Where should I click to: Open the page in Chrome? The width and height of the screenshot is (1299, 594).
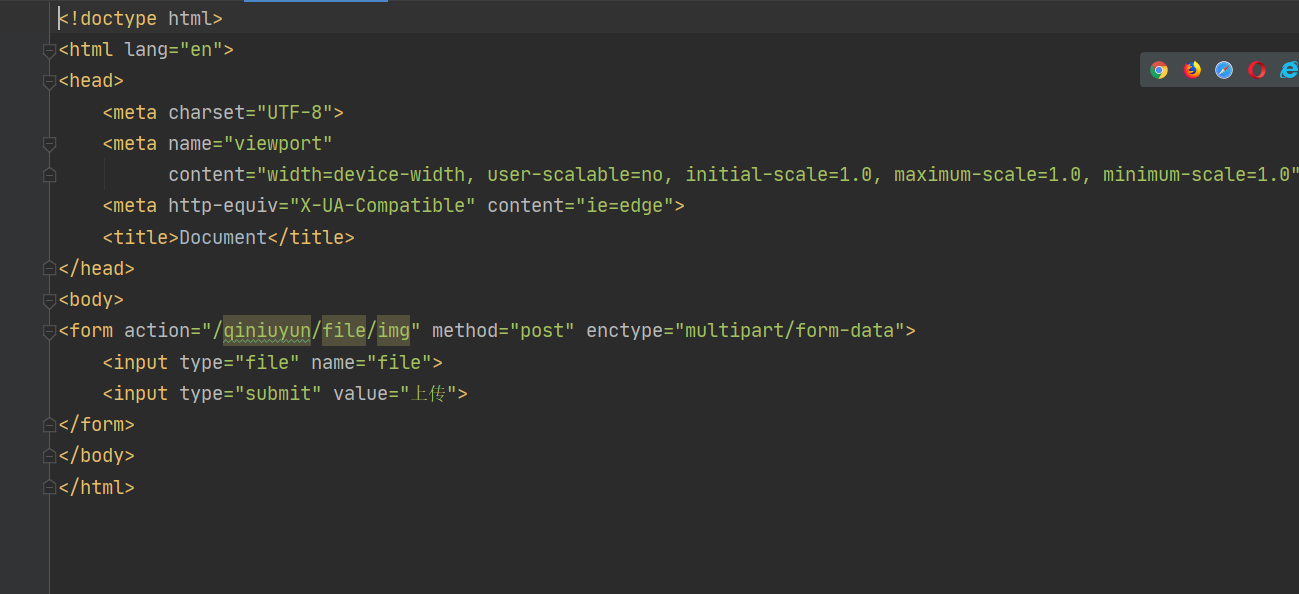1158,70
